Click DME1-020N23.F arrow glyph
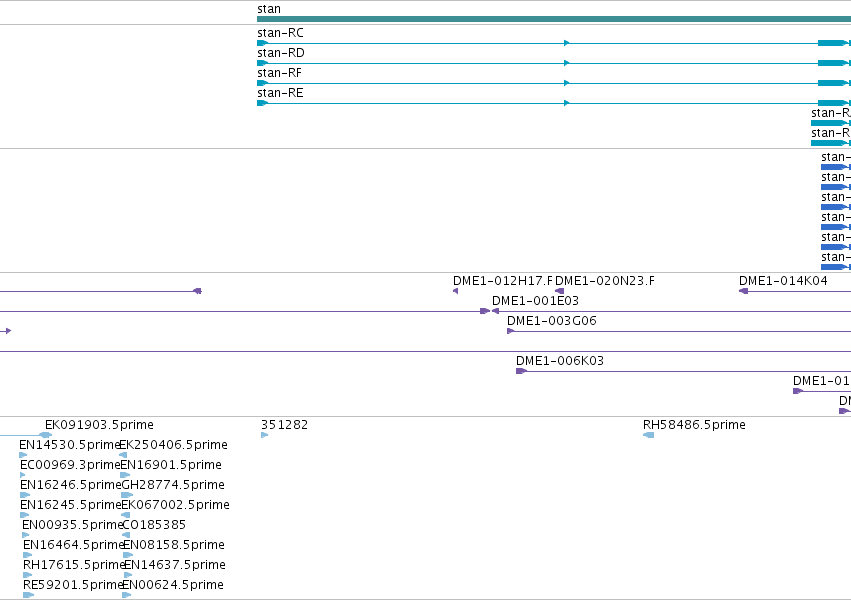Viewport: 851px width, 600px height. [x=560, y=291]
